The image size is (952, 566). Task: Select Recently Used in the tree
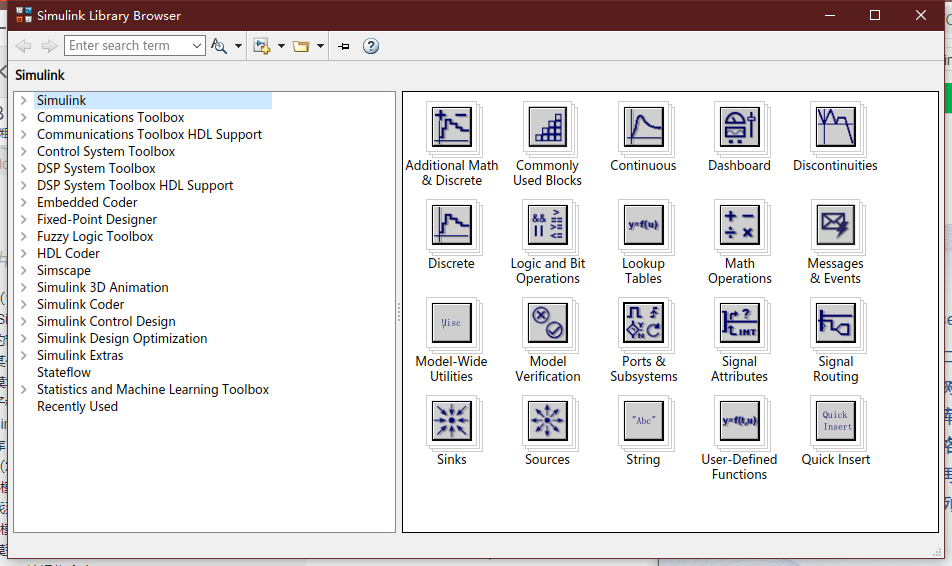[77, 406]
